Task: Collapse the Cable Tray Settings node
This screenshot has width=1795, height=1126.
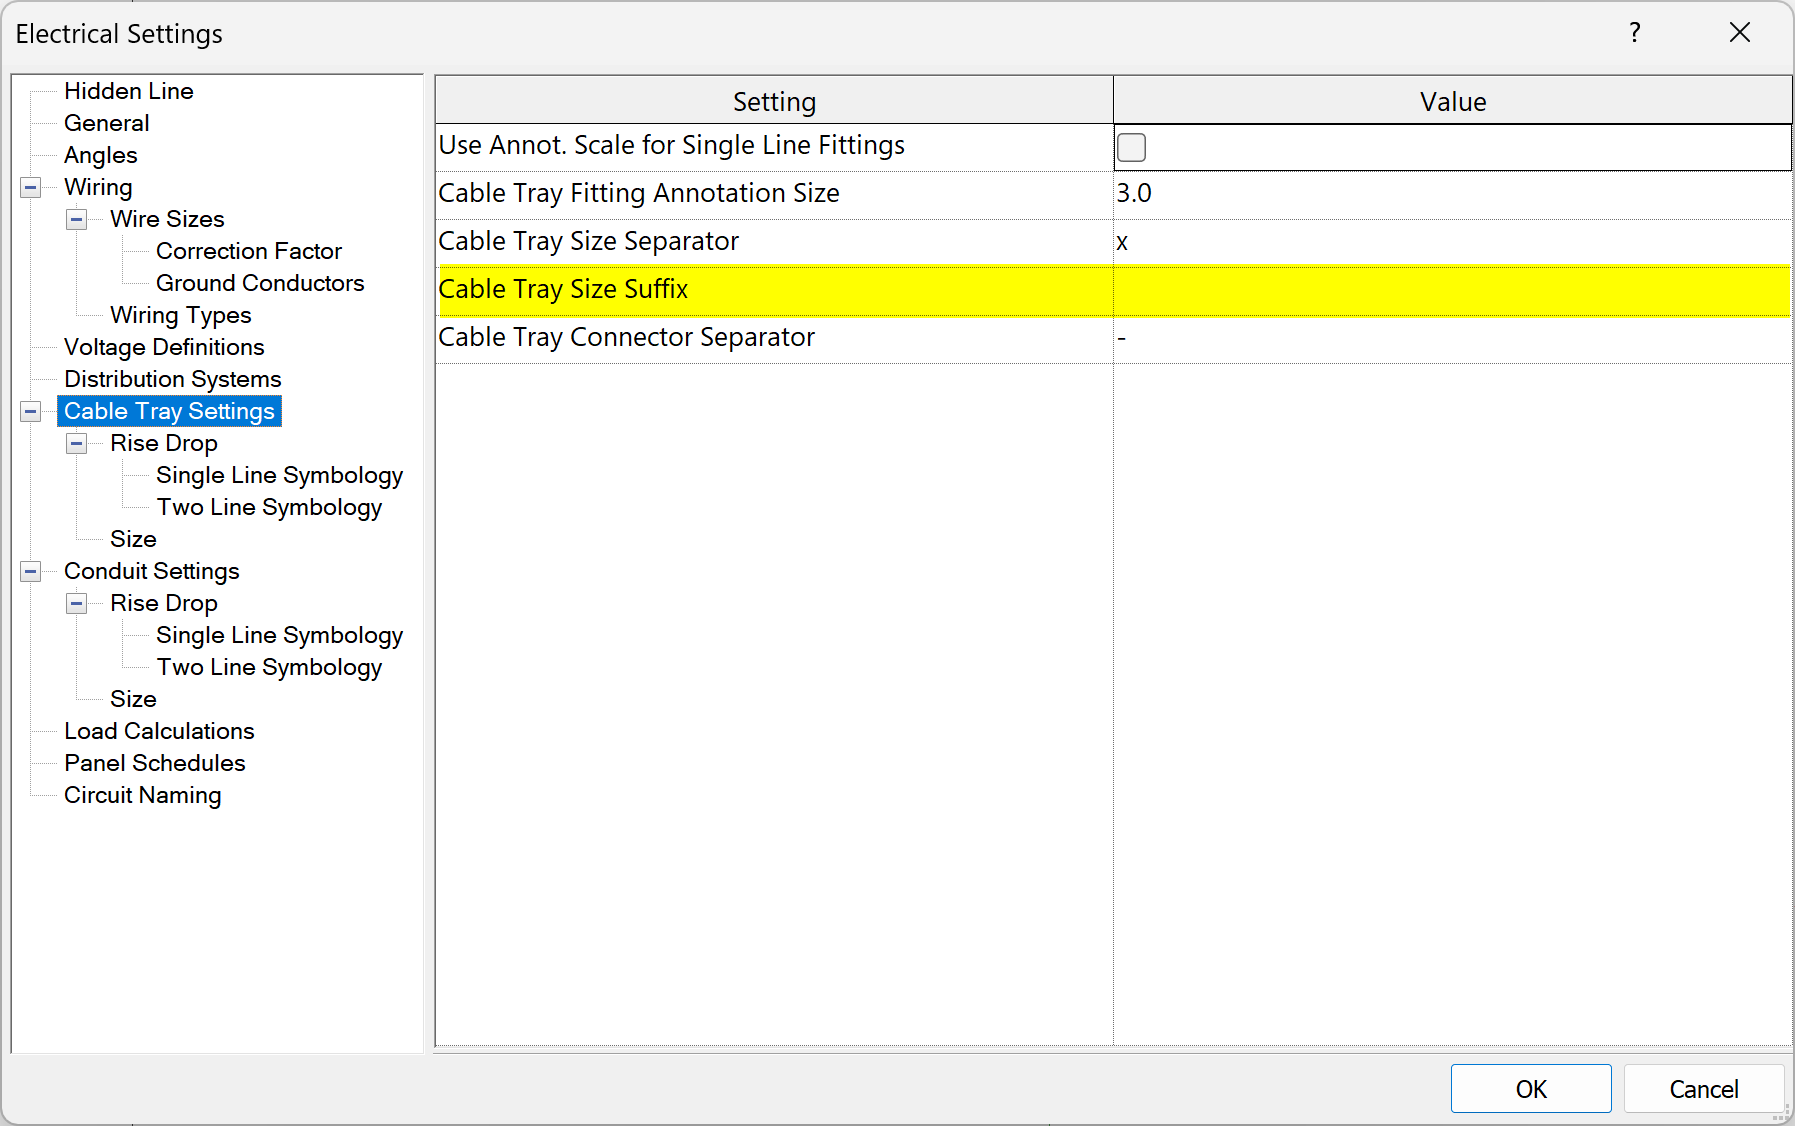Action: (31, 411)
